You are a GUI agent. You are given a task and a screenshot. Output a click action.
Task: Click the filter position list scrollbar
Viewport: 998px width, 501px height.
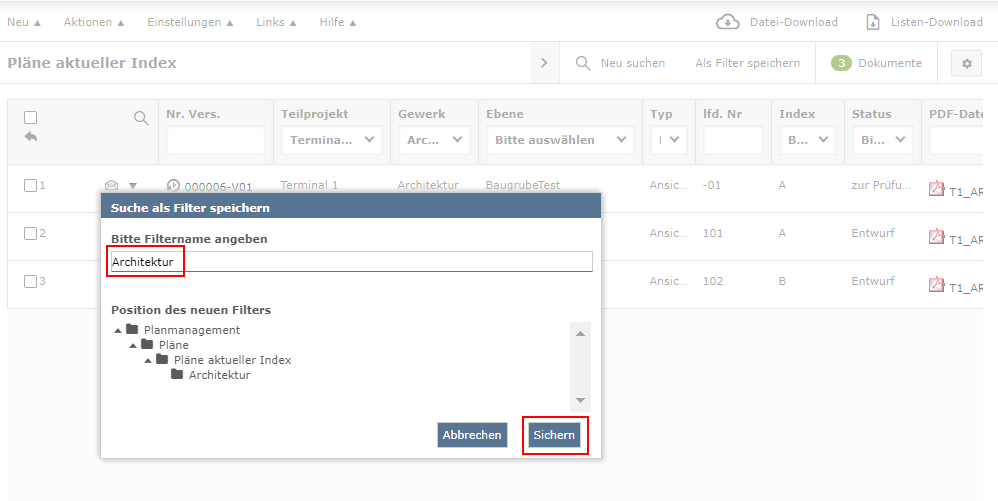tap(580, 365)
